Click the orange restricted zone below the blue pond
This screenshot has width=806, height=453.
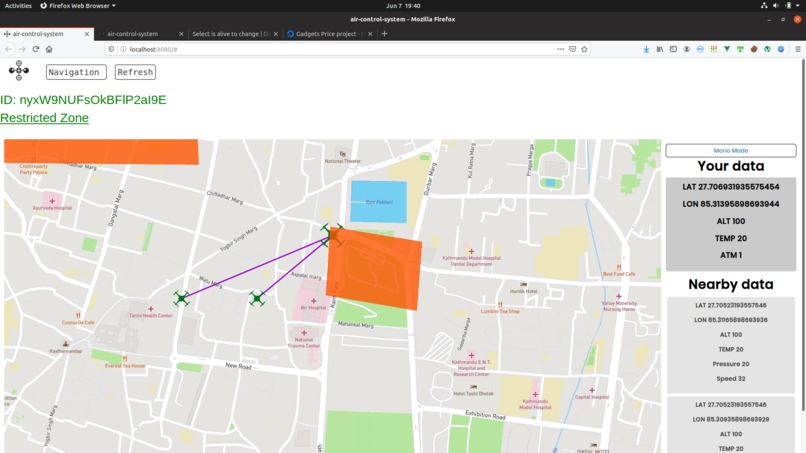tap(374, 269)
